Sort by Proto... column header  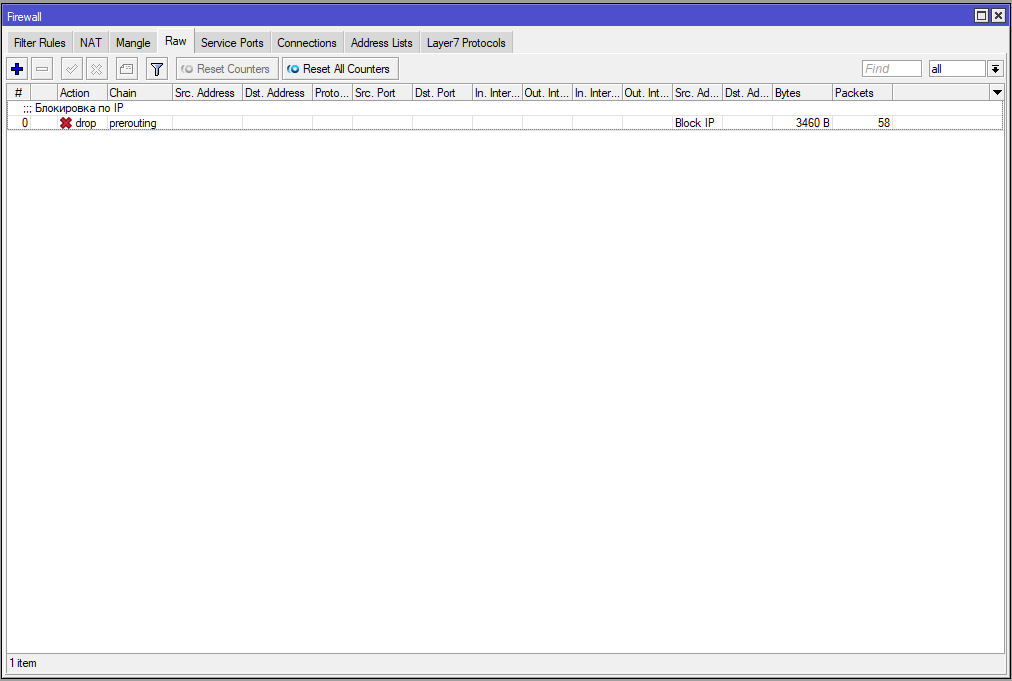click(x=332, y=93)
